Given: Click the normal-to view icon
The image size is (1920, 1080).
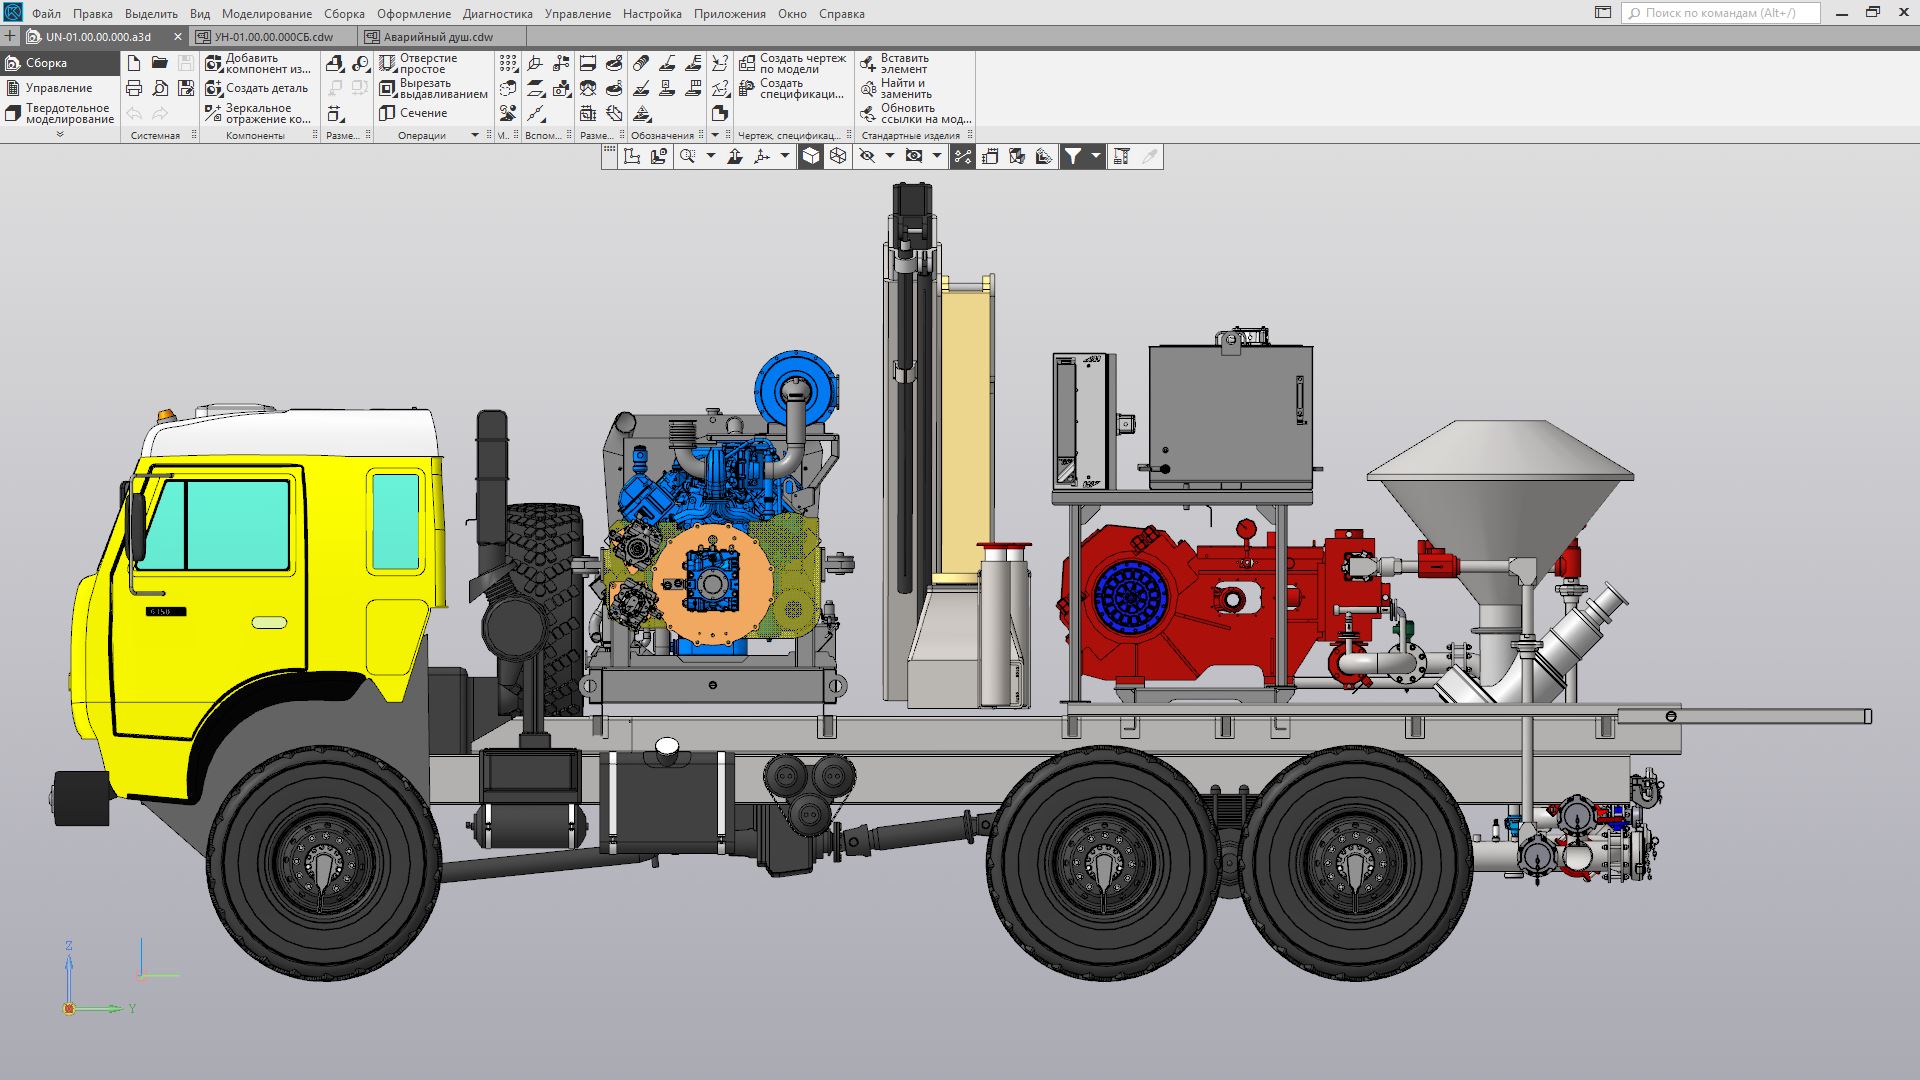Looking at the screenshot, I should click(x=735, y=156).
